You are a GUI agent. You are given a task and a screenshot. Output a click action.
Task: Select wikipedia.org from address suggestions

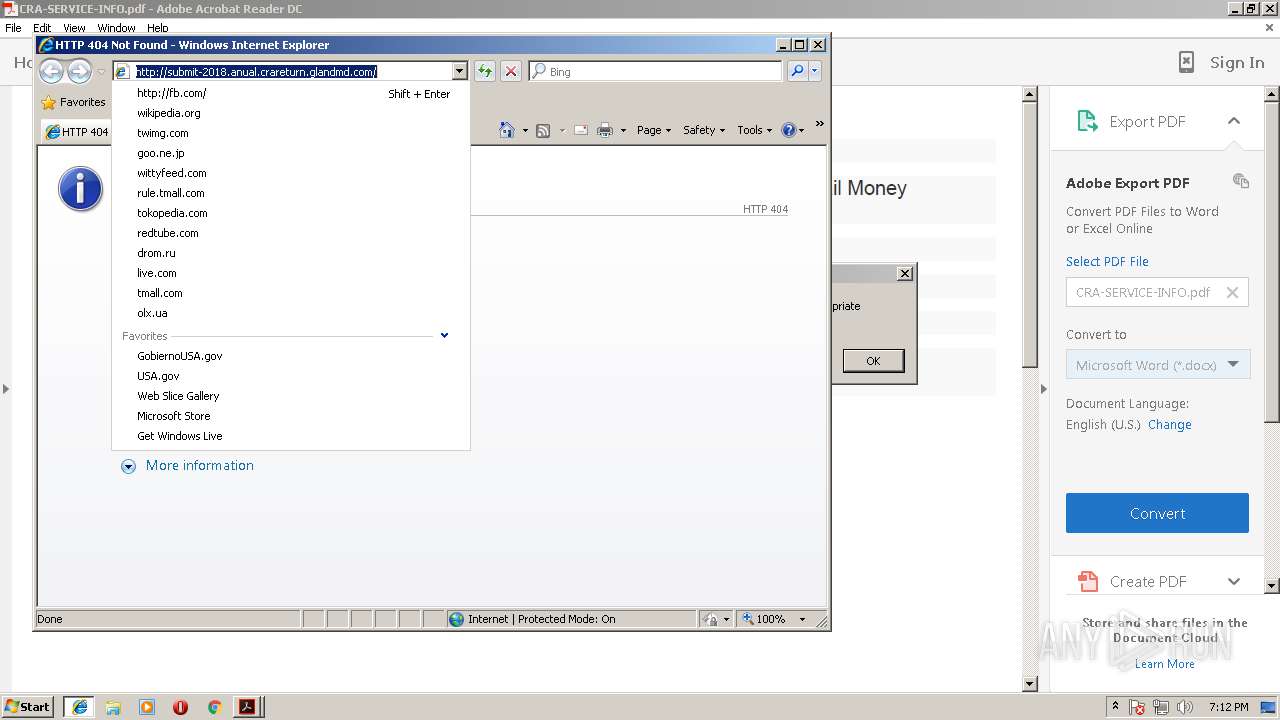pos(169,113)
